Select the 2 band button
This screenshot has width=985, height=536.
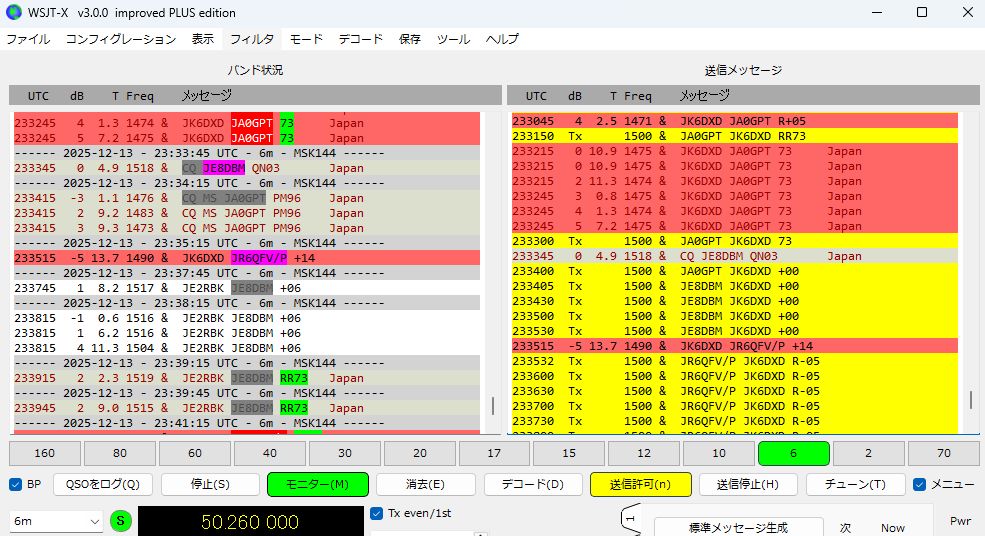click(x=869, y=453)
